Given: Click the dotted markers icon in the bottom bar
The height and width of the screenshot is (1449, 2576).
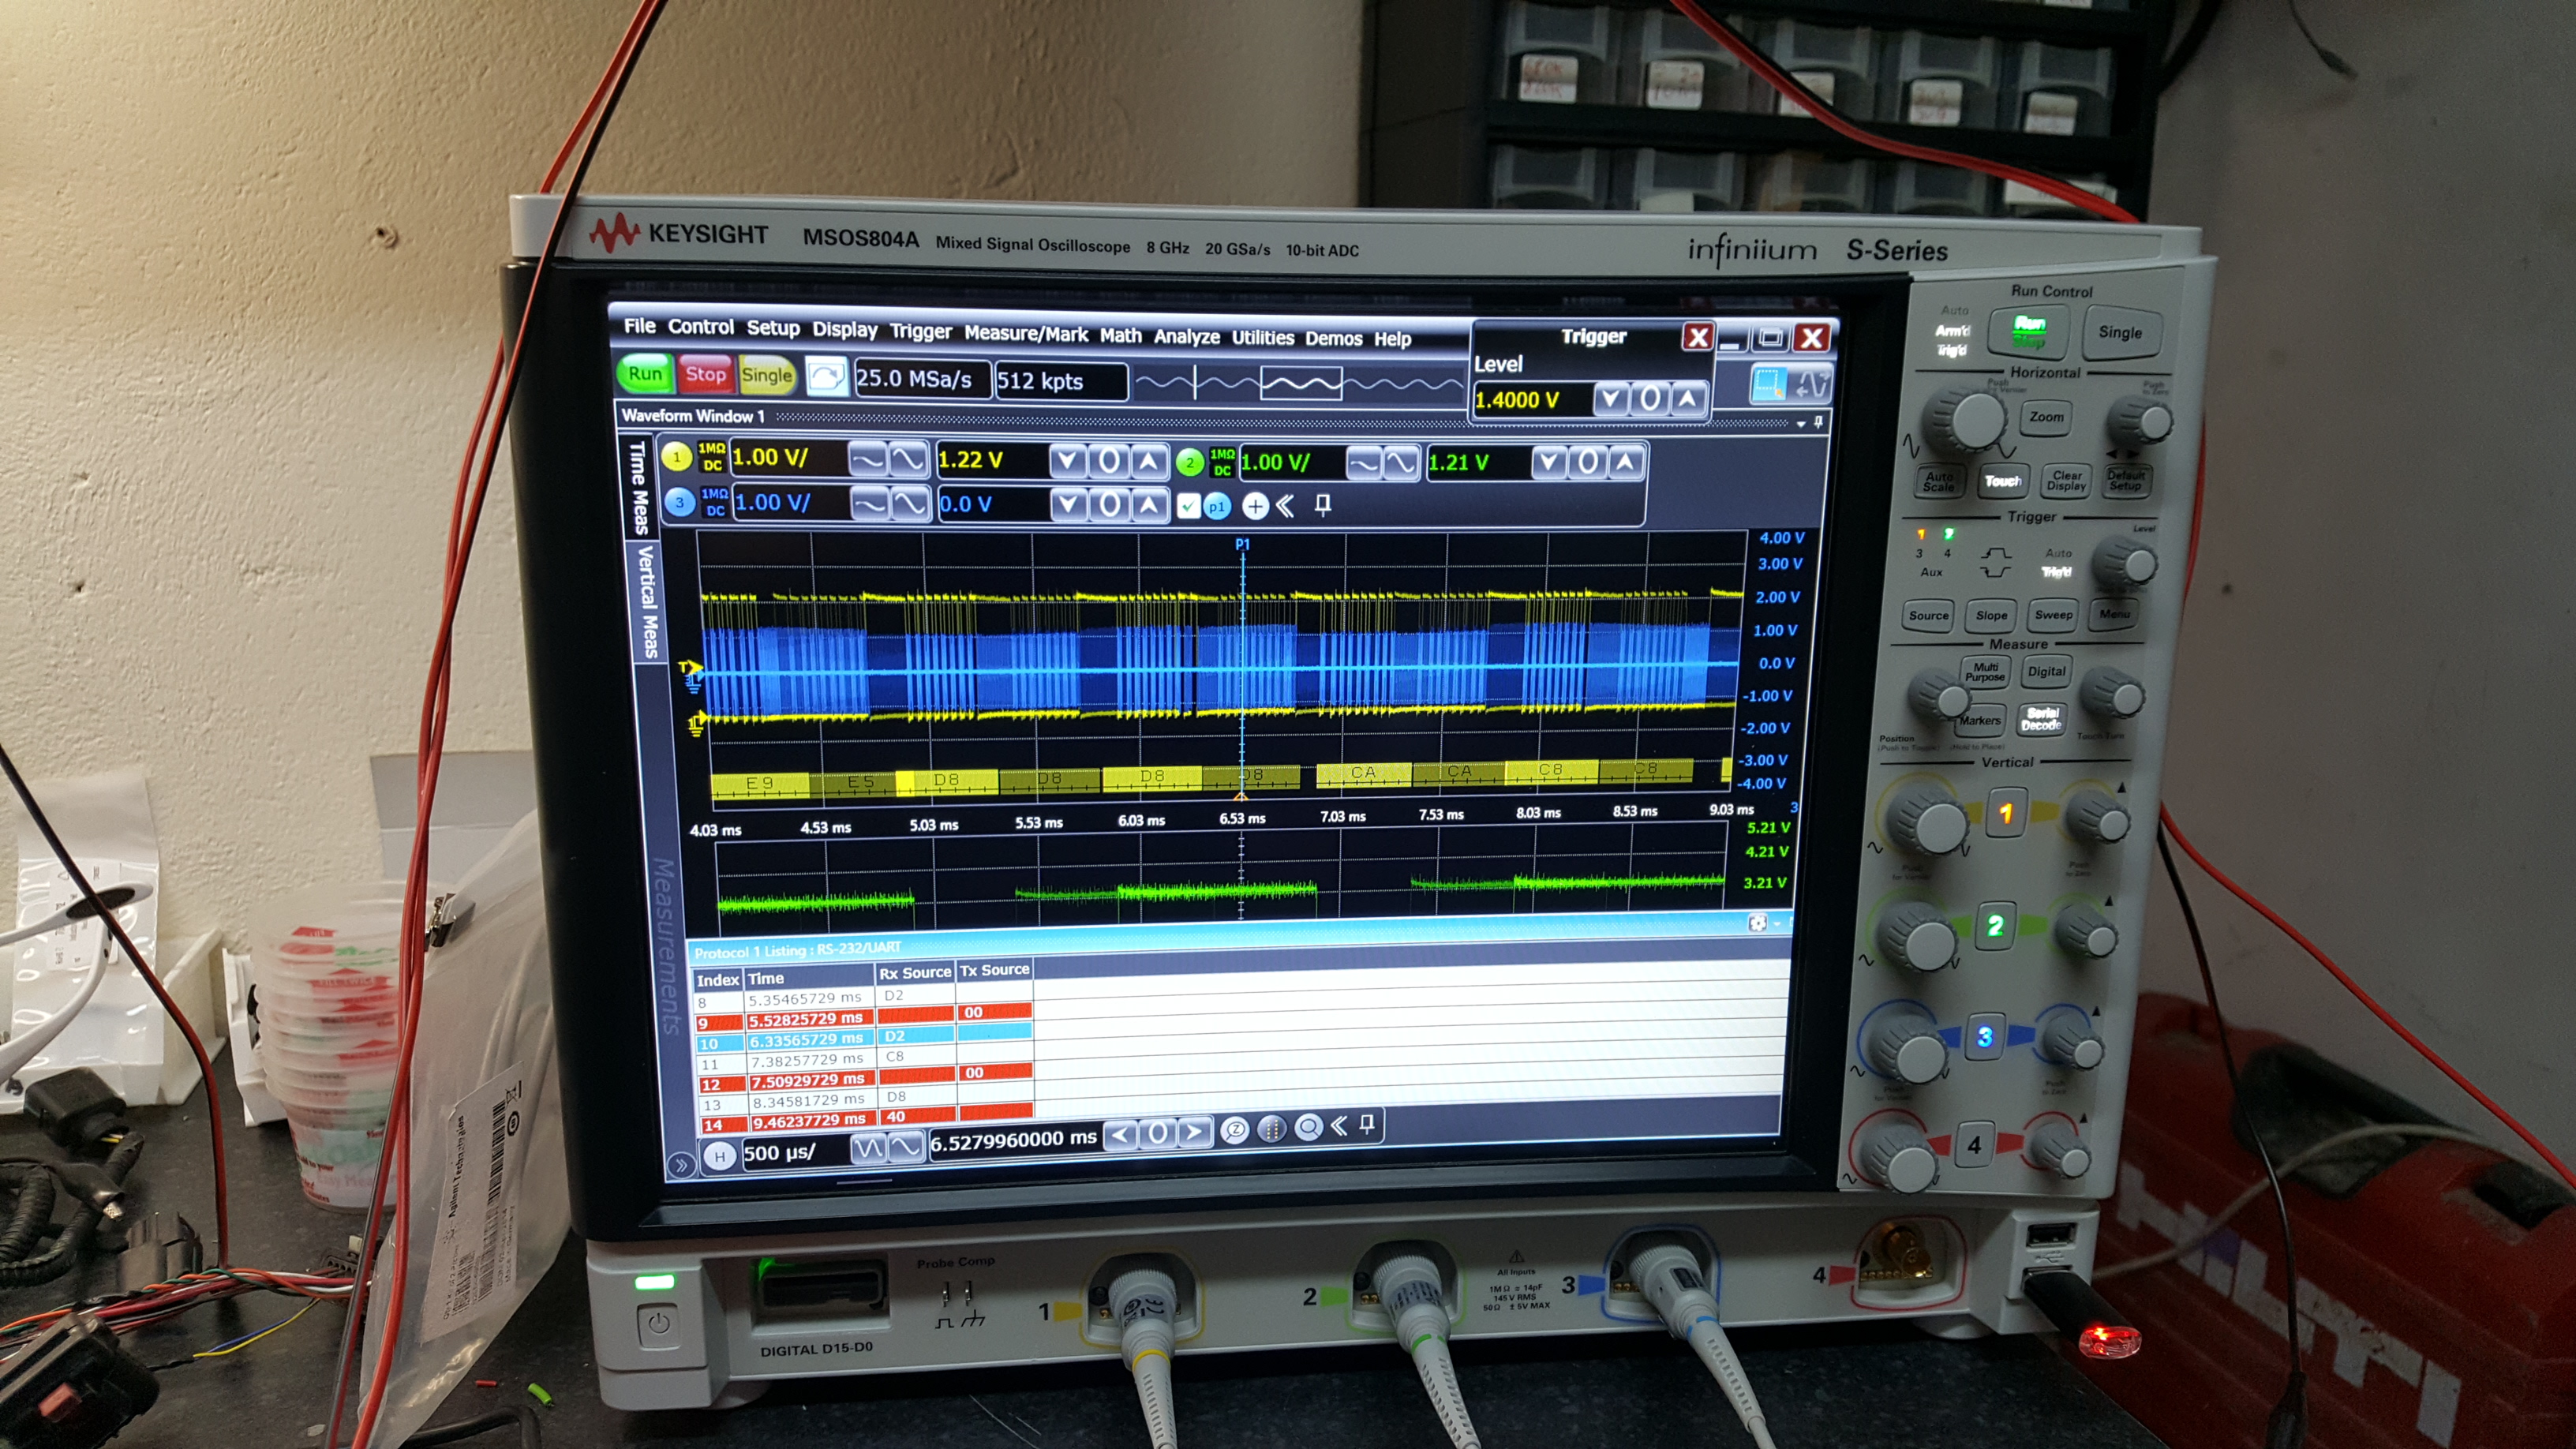Looking at the screenshot, I should click(x=1271, y=1130).
